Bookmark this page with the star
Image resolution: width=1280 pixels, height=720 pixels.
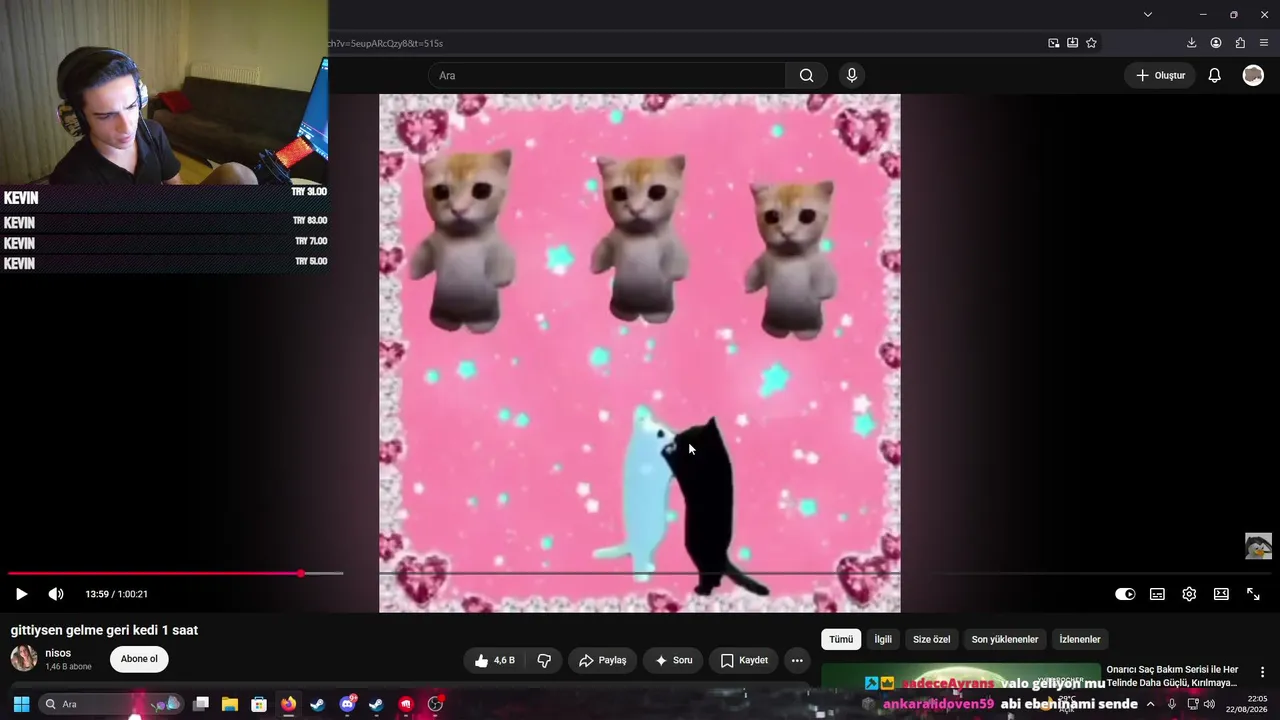point(1091,43)
